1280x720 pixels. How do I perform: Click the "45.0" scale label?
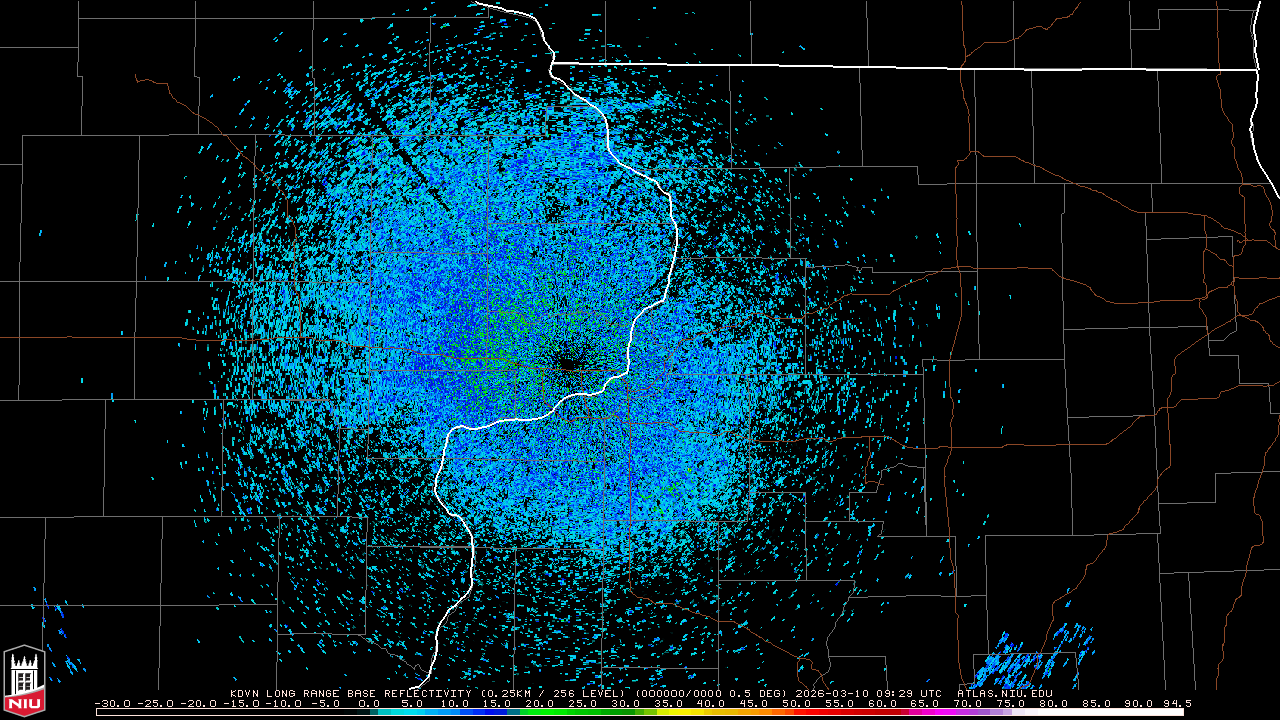click(x=755, y=703)
